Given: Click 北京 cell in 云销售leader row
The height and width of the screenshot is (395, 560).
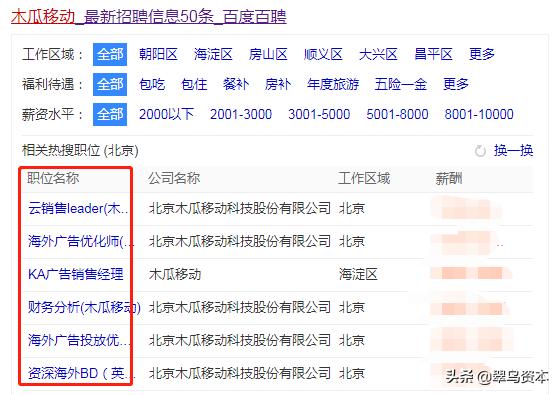Looking at the screenshot, I should click(352, 208).
